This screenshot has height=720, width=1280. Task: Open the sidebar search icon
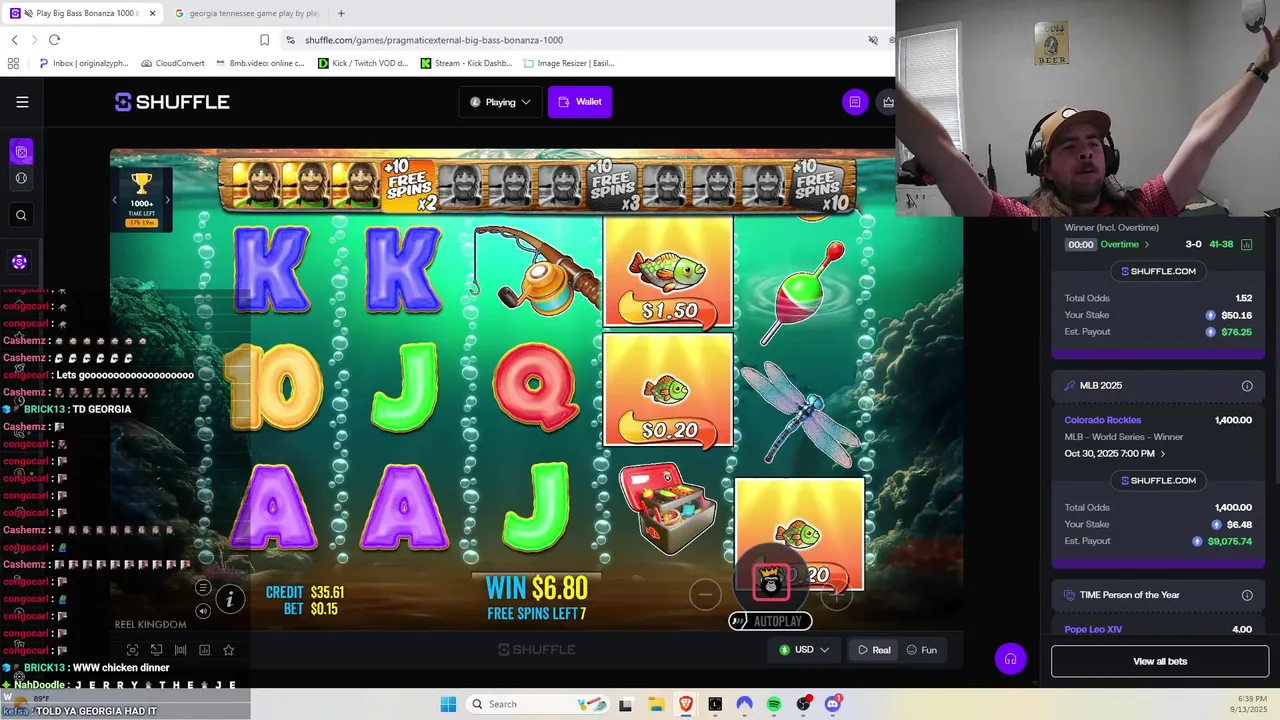pyautogui.click(x=21, y=215)
